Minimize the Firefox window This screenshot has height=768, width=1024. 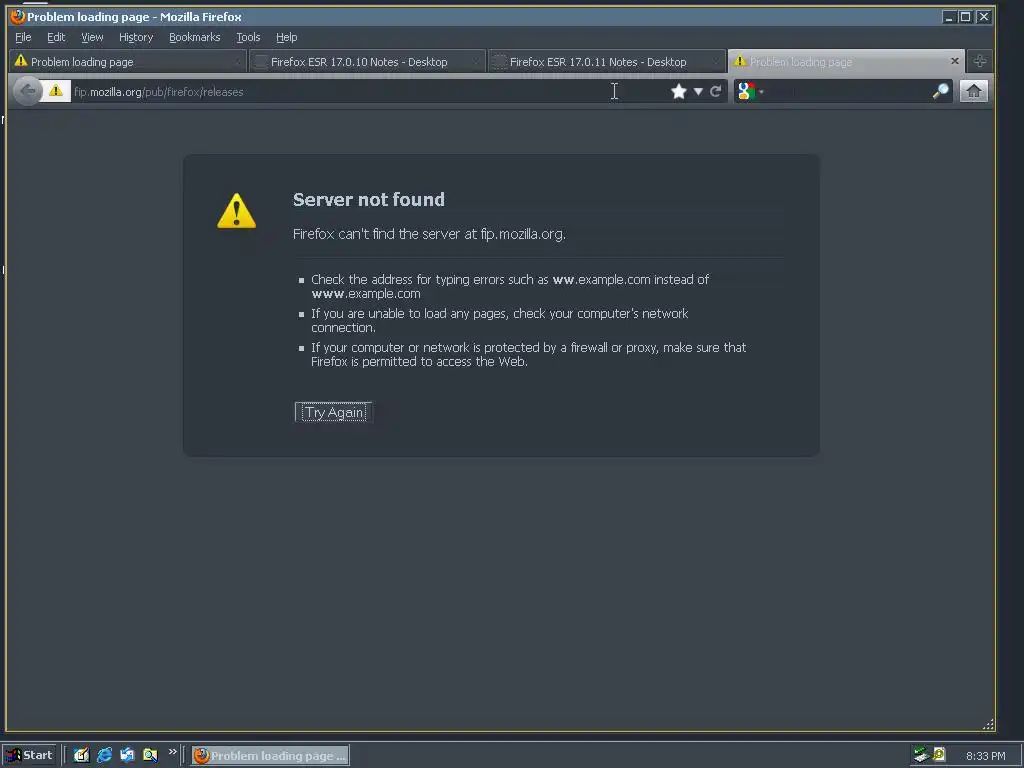[949, 16]
